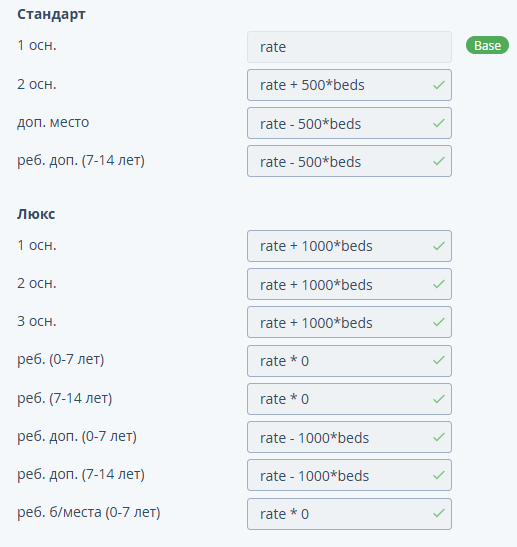Edit the реб. (7-14 лет) formula field
The width and height of the screenshot is (517, 547).
click(349, 399)
